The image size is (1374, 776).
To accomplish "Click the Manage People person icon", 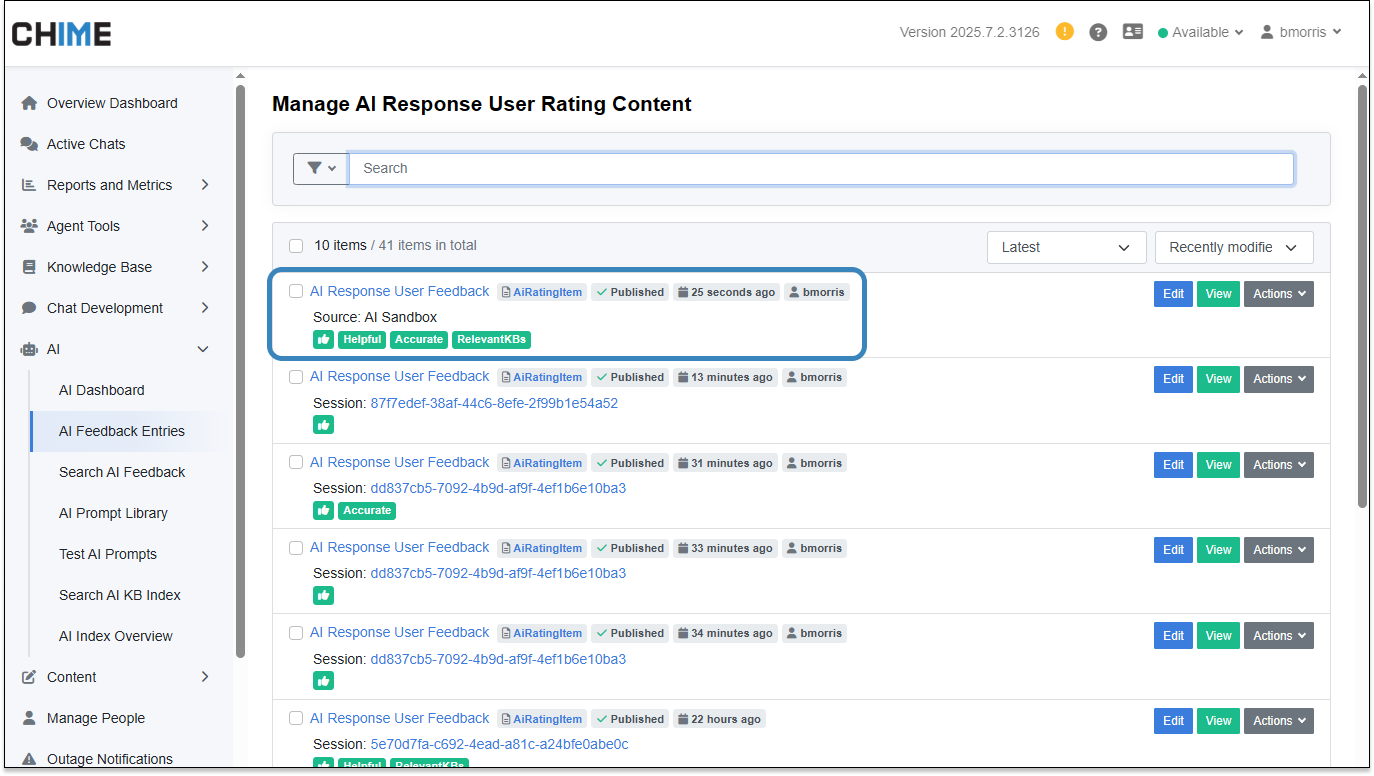I will 29,718.
